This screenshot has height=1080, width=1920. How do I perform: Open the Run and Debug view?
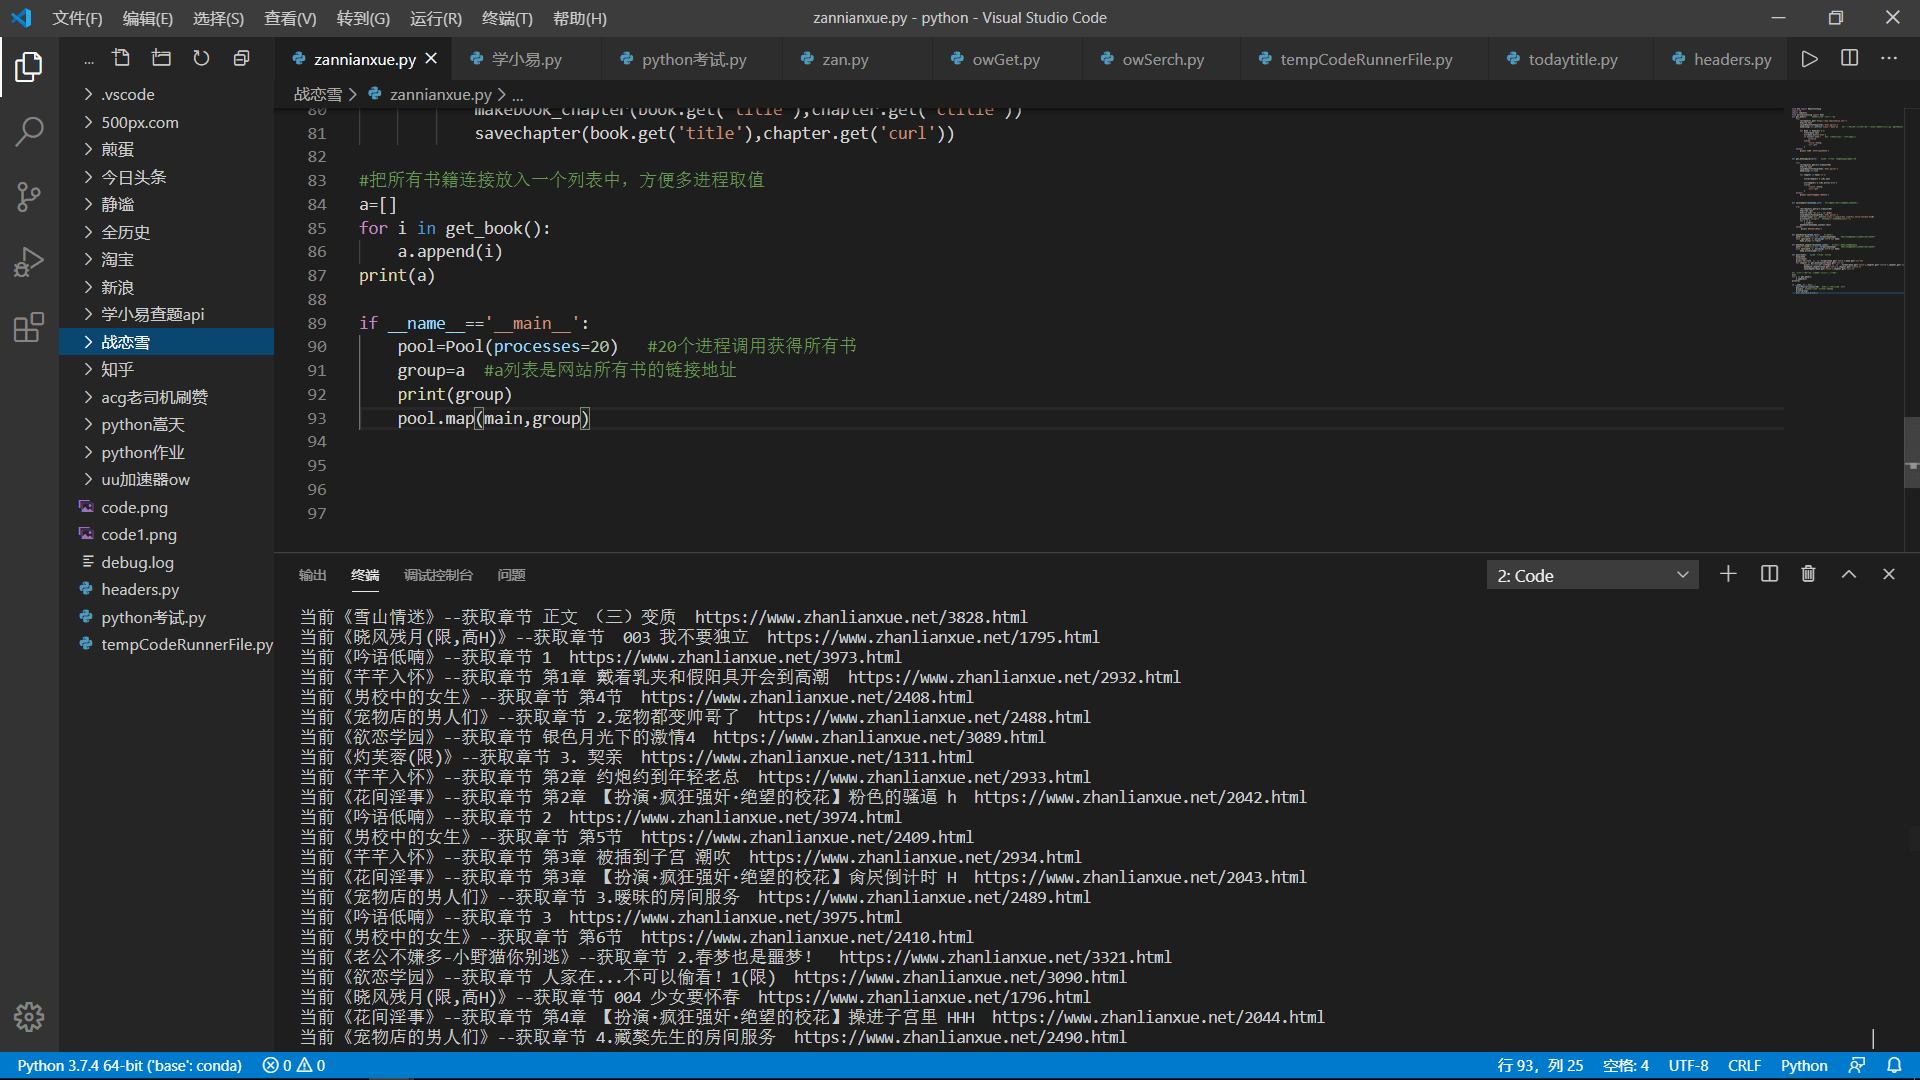(x=29, y=262)
